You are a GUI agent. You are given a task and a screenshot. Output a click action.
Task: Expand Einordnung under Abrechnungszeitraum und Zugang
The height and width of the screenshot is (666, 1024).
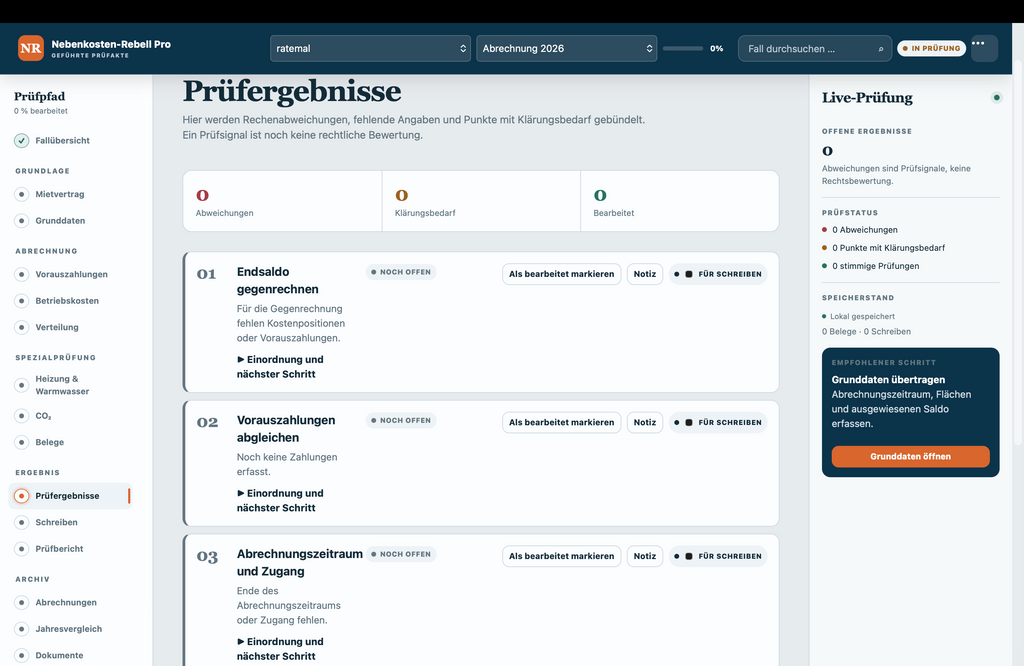click(x=280, y=649)
